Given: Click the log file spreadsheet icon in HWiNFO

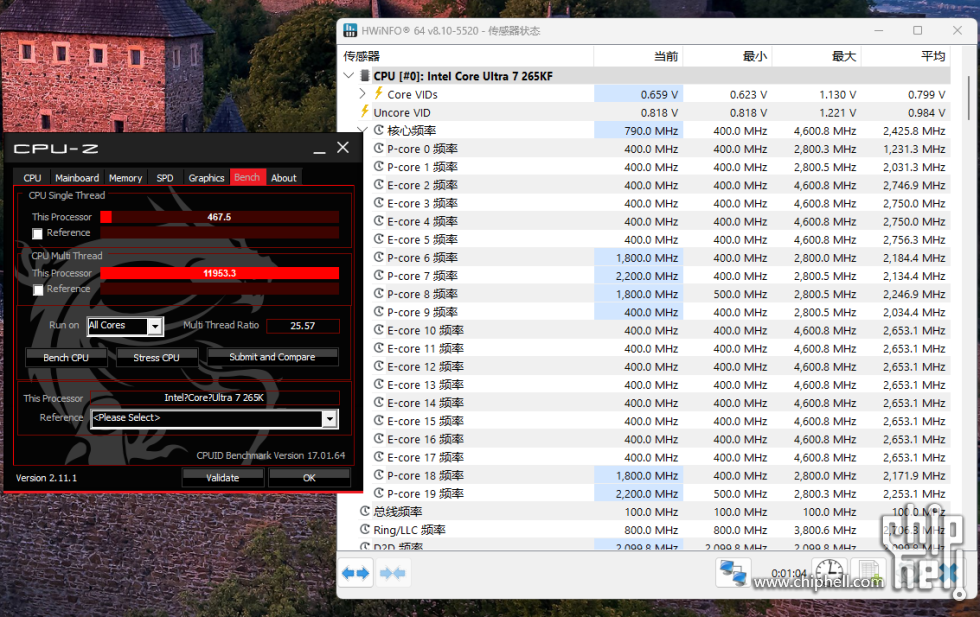Looking at the screenshot, I should point(869,573).
